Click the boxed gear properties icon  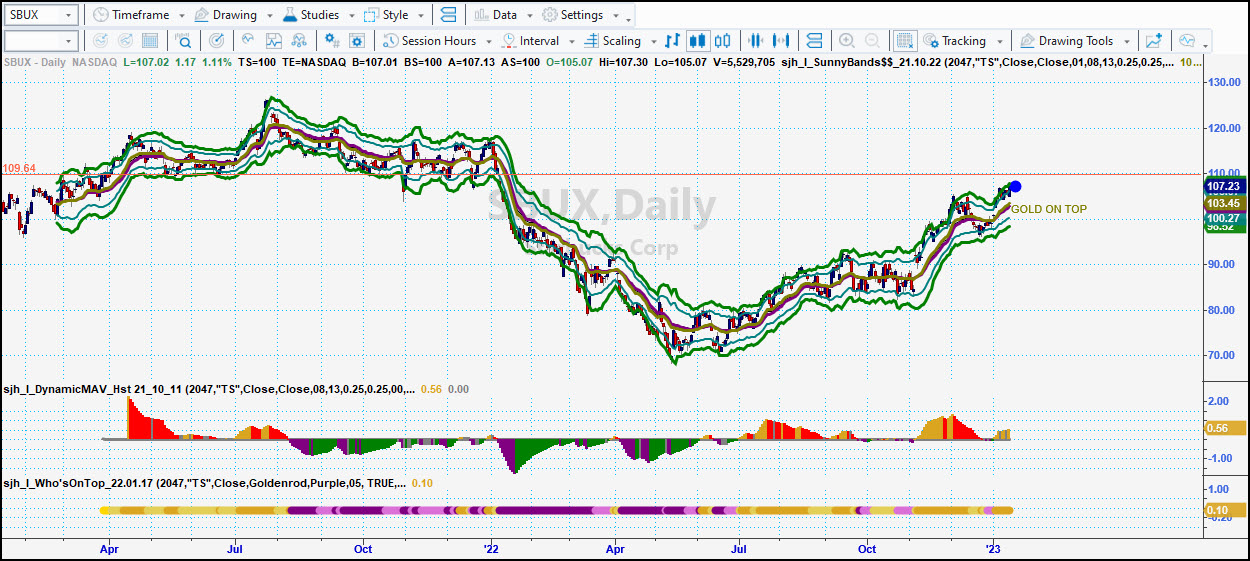coord(357,41)
